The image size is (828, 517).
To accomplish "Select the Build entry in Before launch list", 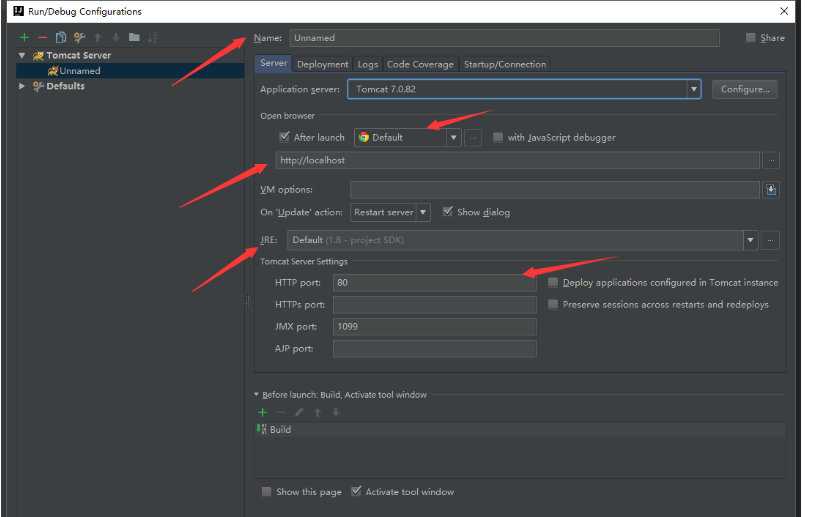I will (x=520, y=429).
